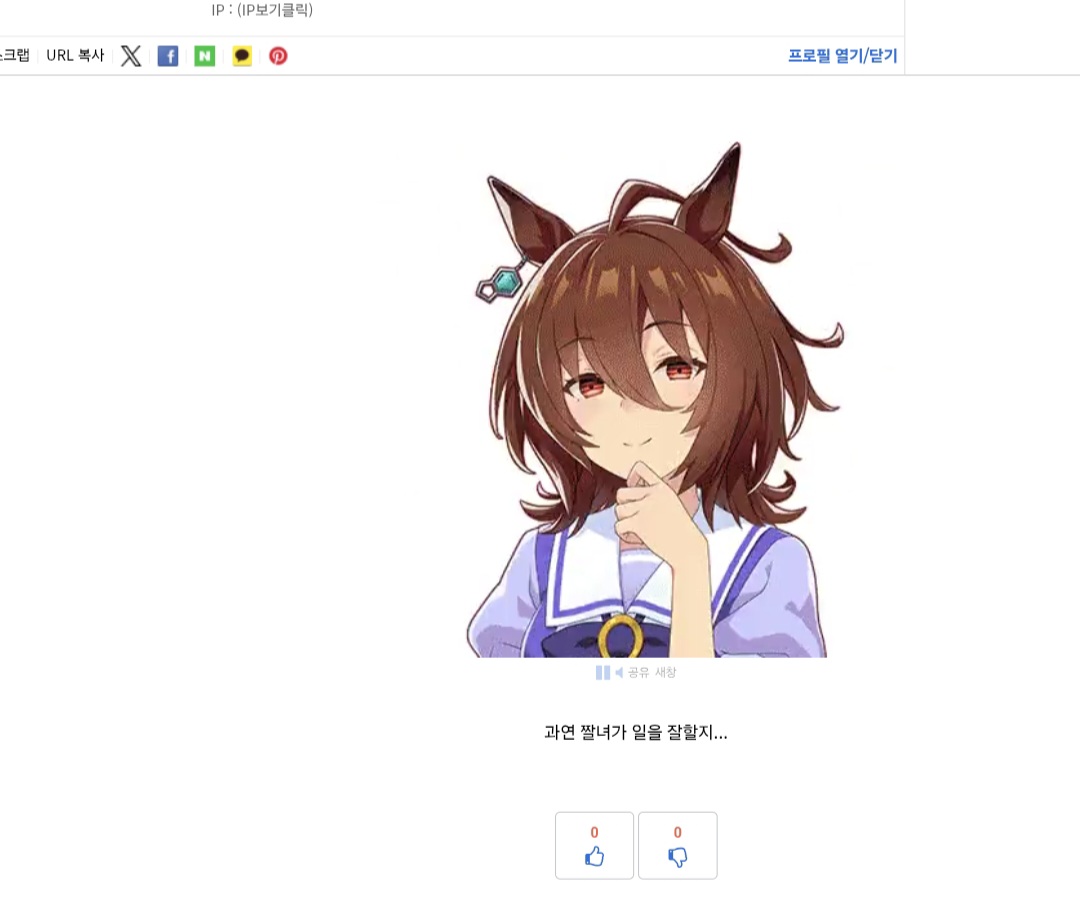Click the dislike count above thumbs-down
1080x900 pixels.
(x=678, y=833)
